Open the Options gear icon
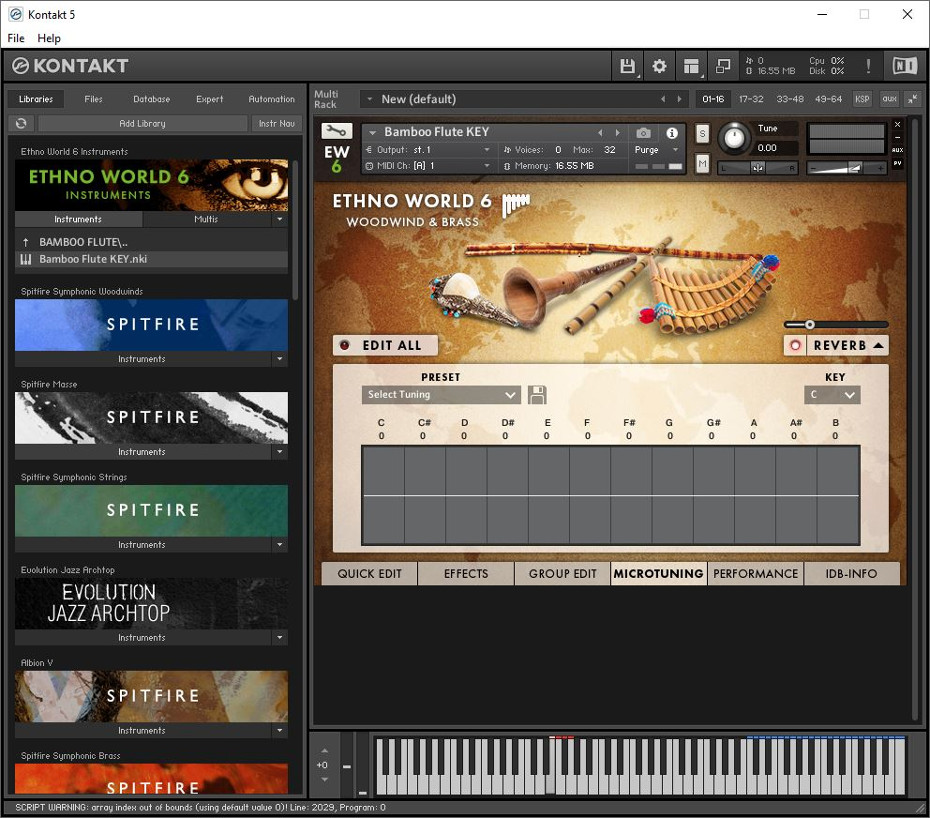930x818 pixels. tap(659, 66)
